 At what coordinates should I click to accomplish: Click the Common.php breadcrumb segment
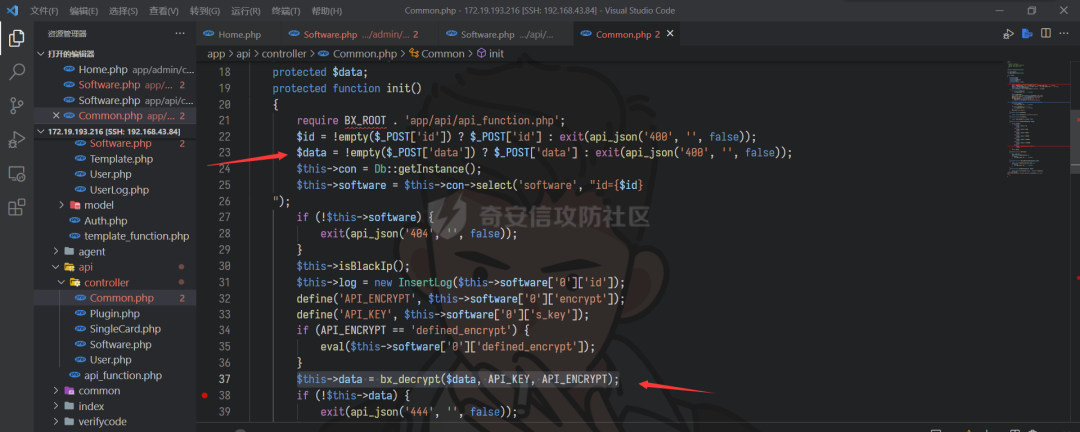point(357,54)
